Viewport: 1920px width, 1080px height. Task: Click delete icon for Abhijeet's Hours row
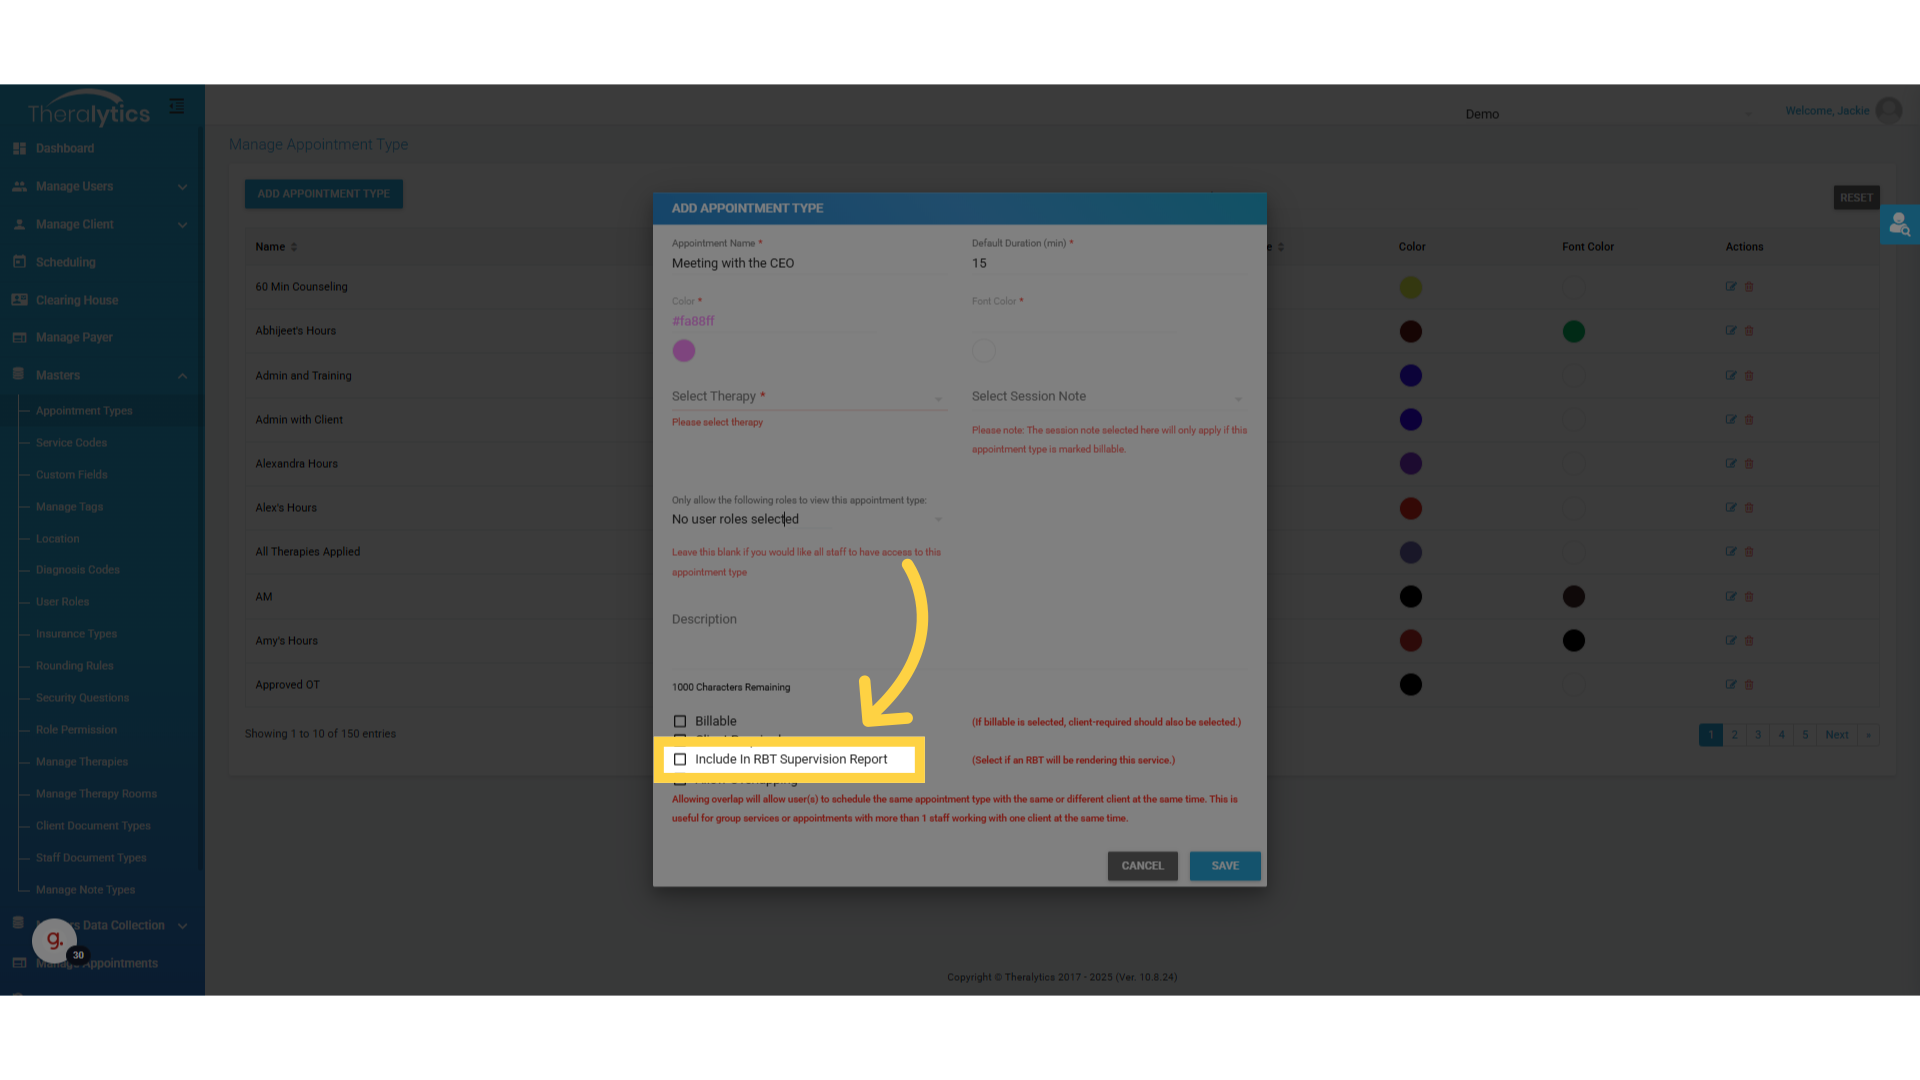coord(1749,331)
